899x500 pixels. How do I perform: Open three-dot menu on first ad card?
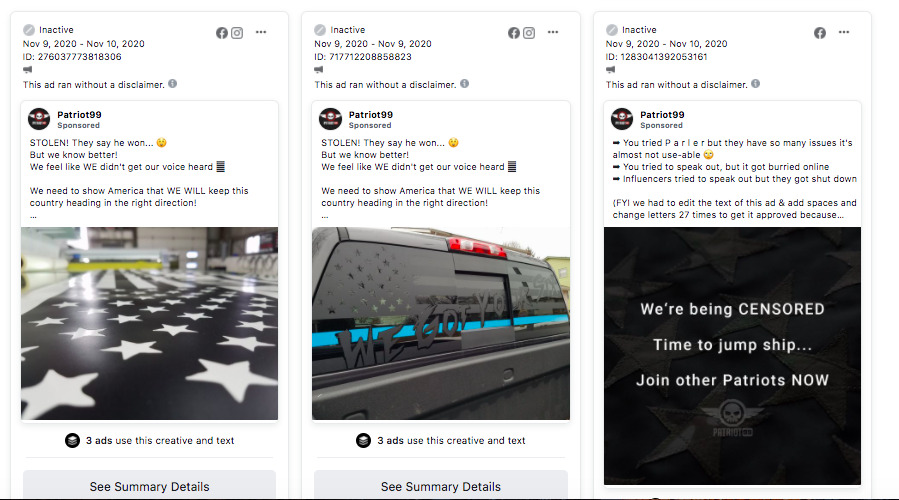click(261, 32)
